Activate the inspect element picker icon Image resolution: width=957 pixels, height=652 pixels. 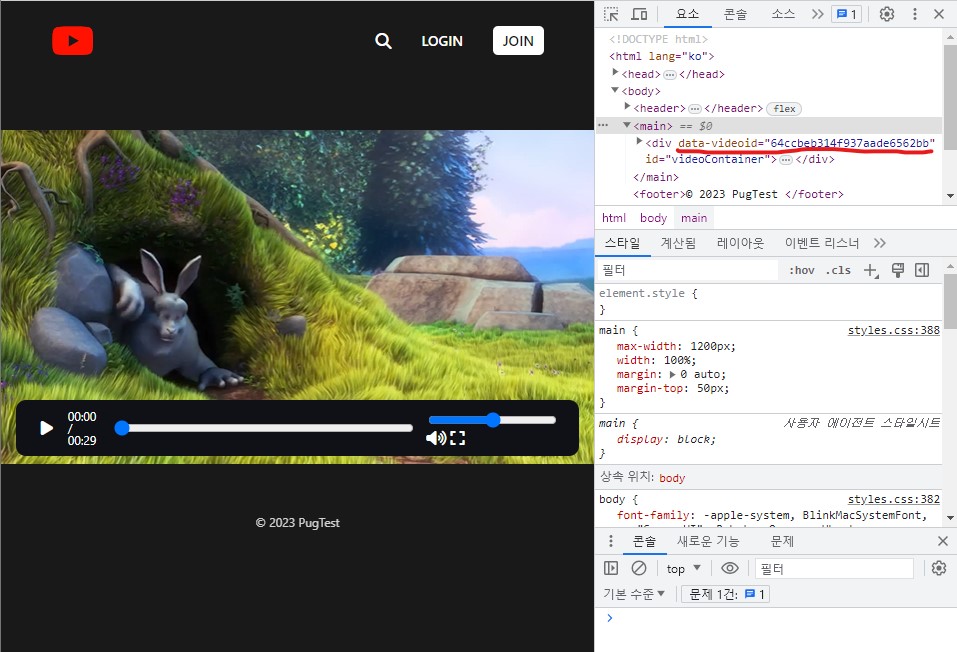tap(611, 14)
